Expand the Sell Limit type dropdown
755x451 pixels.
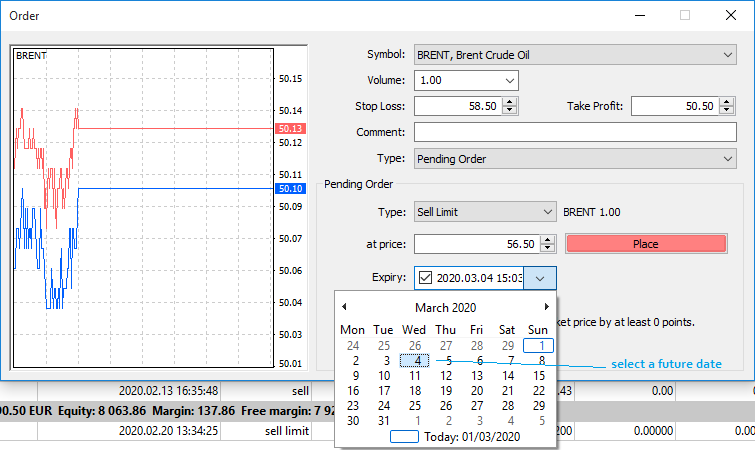(546, 212)
